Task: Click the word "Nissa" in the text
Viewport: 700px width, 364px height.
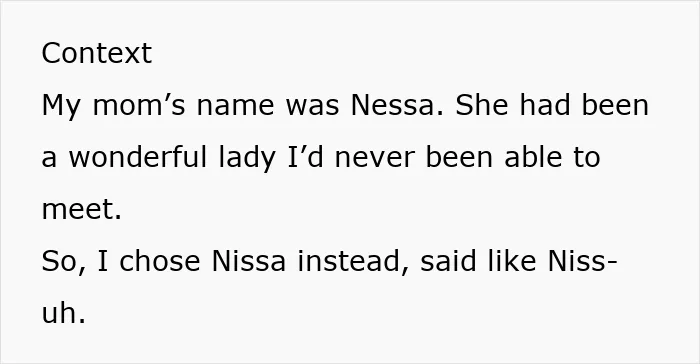Action: point(249,261)
